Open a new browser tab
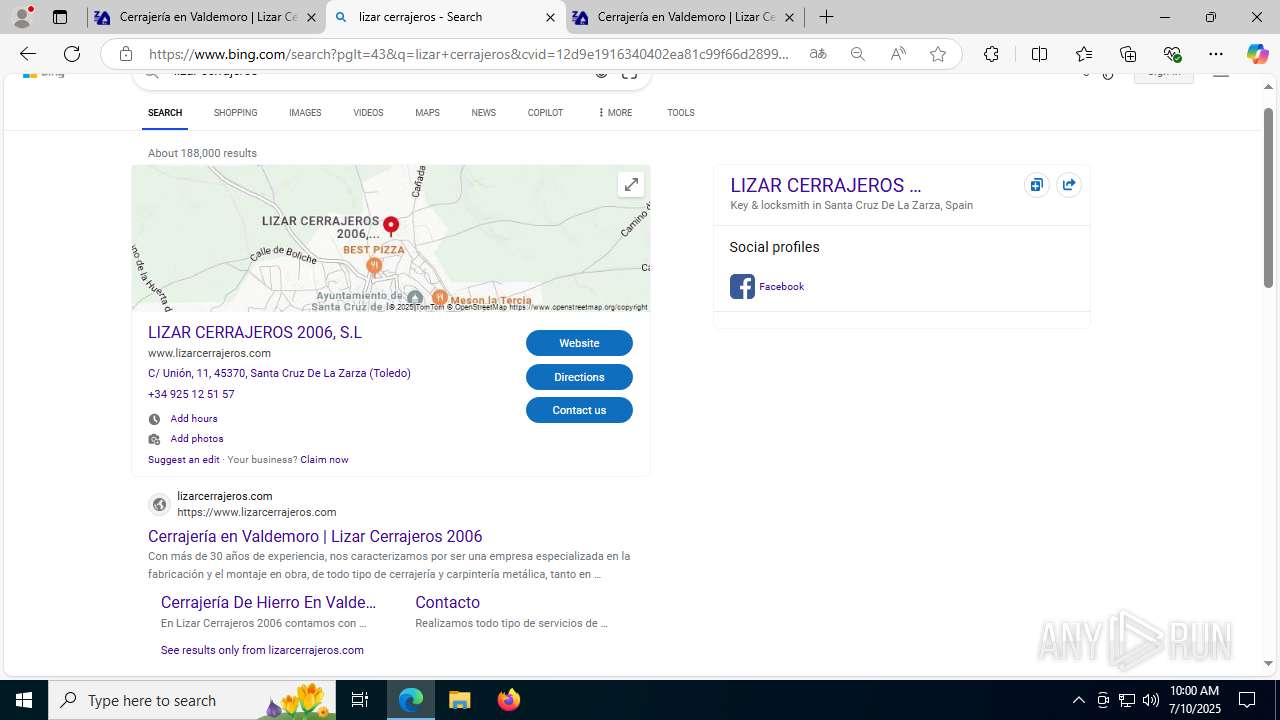 click(x=826, y=17)
